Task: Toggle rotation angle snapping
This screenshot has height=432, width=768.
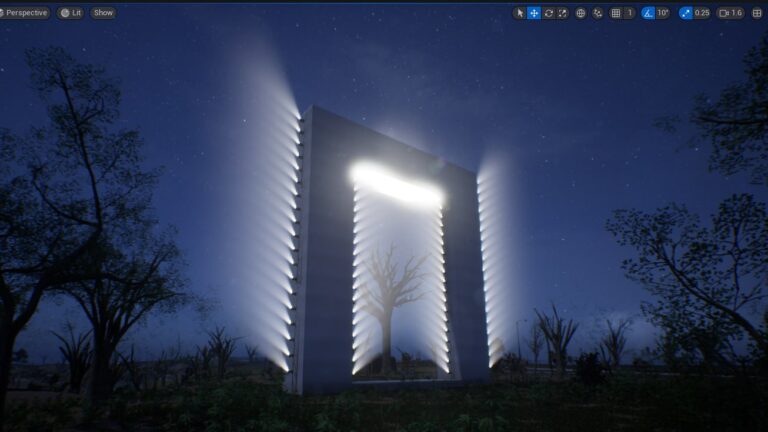Action: tap(648, 13)
